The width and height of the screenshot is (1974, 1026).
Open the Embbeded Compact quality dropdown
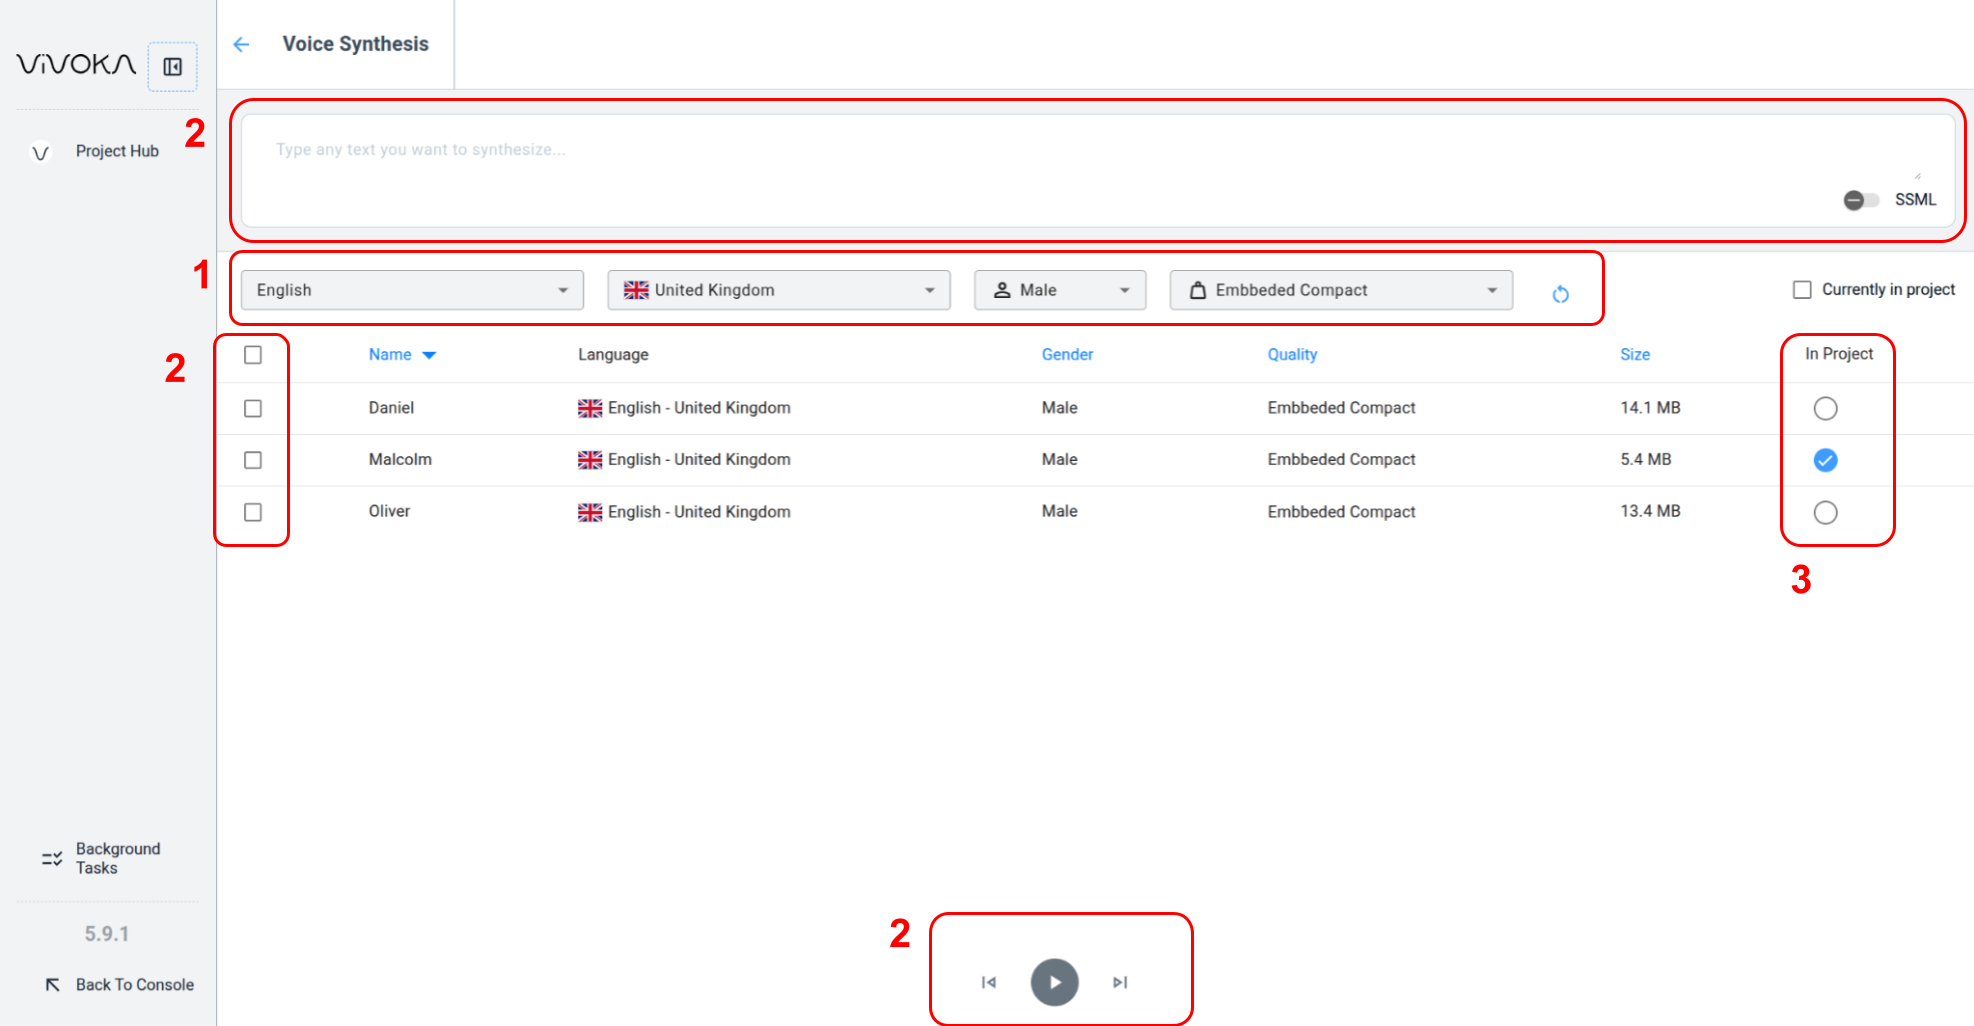coord(1340,290)
